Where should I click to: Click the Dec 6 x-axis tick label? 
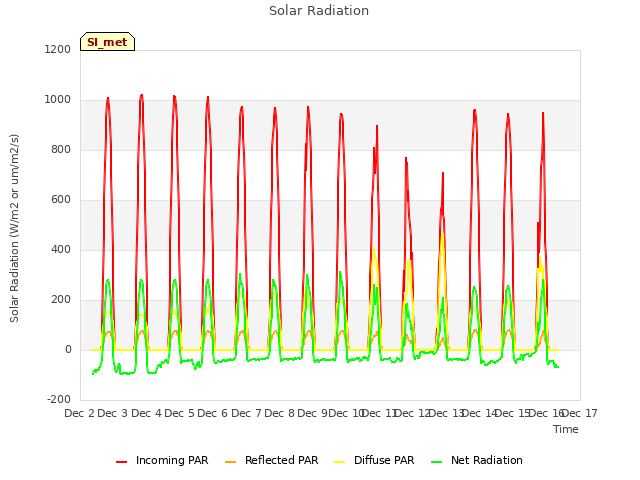(x=213, y=413)
